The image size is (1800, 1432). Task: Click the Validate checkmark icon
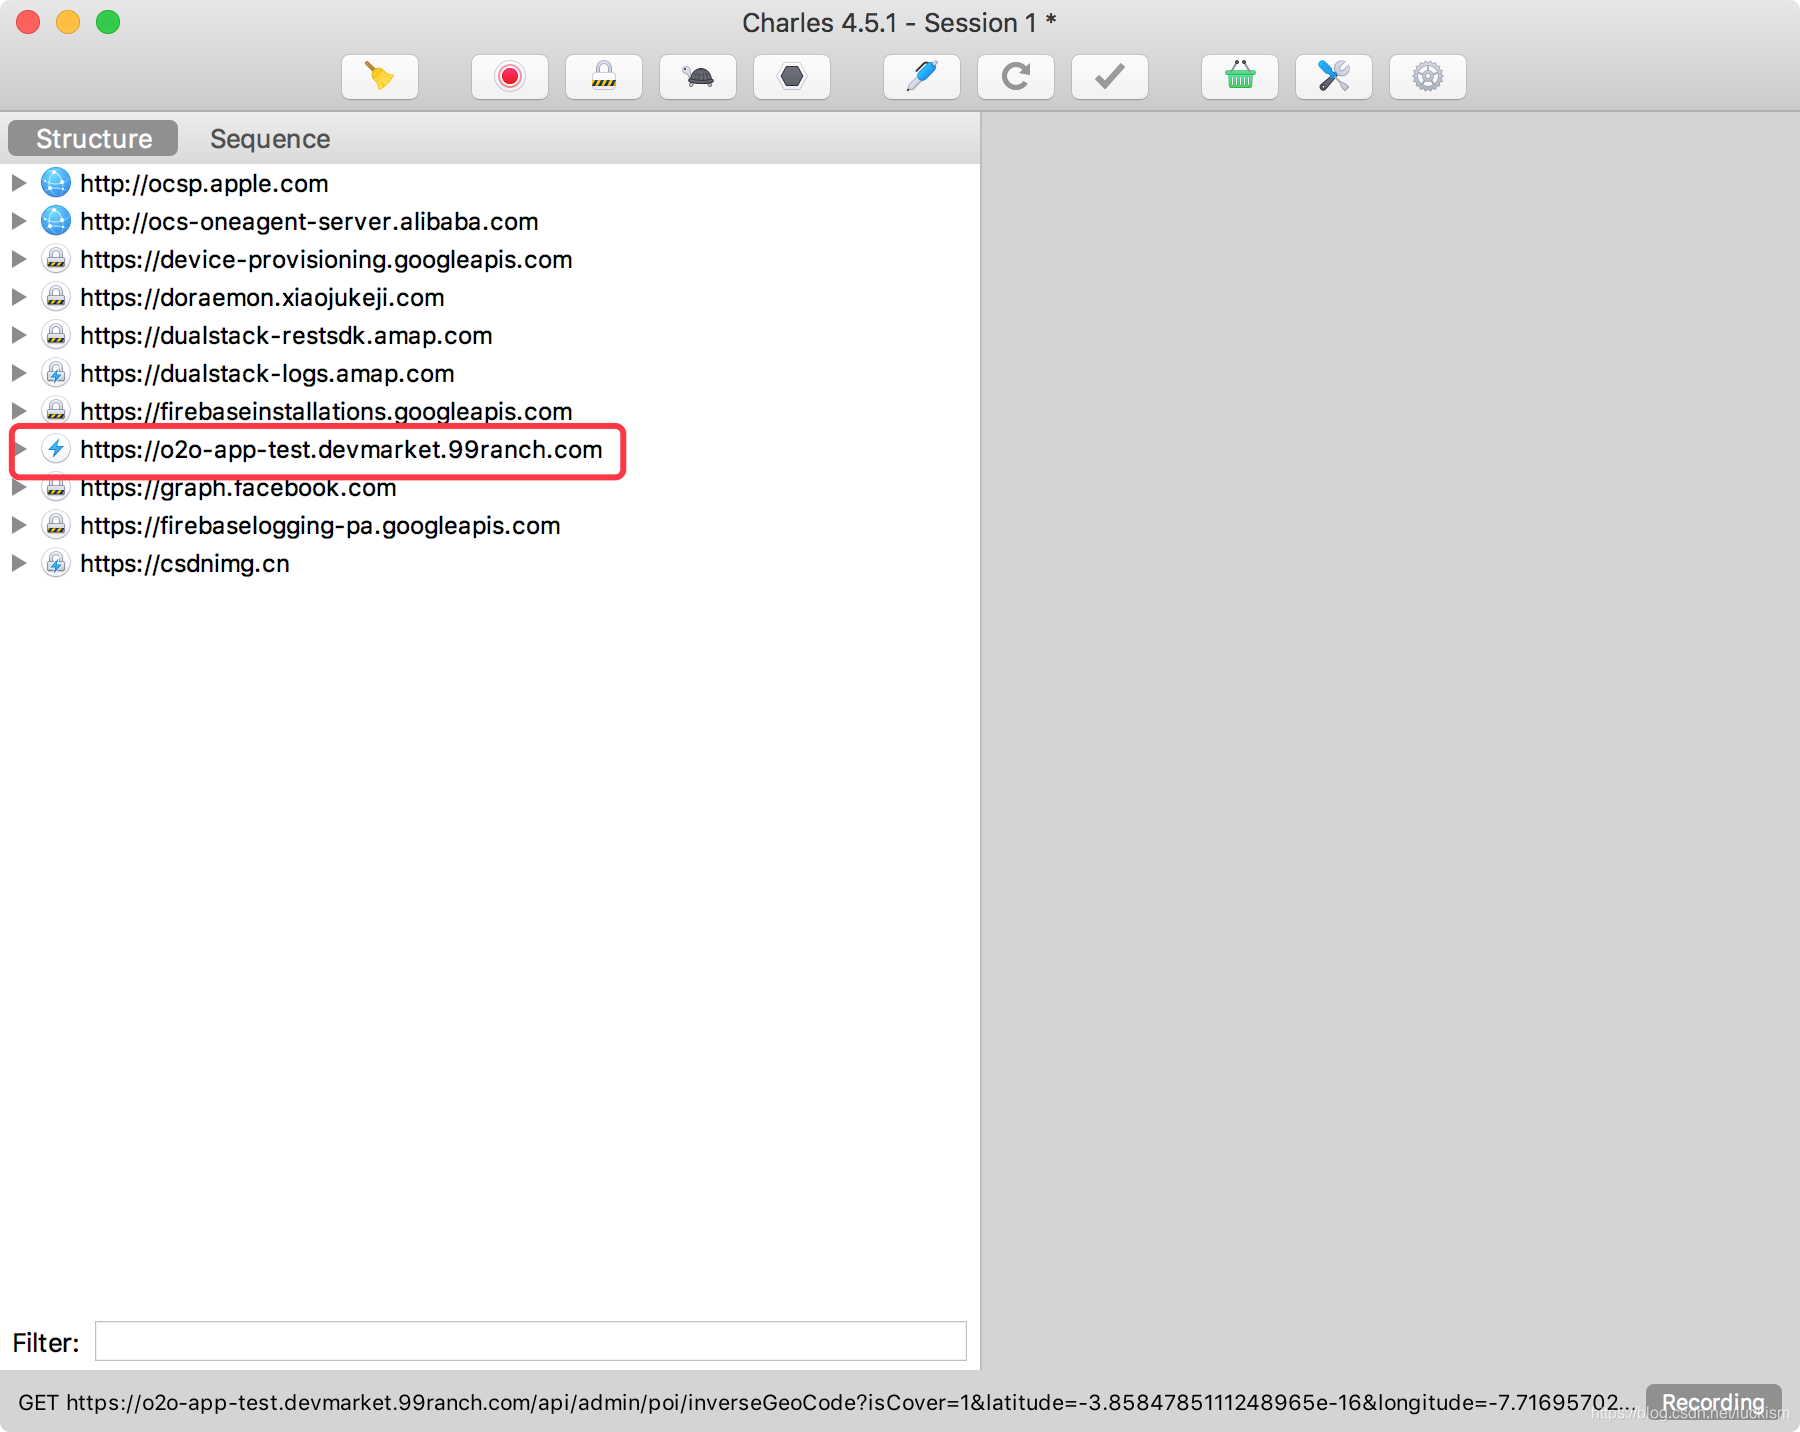click(x=1110, y=77)
